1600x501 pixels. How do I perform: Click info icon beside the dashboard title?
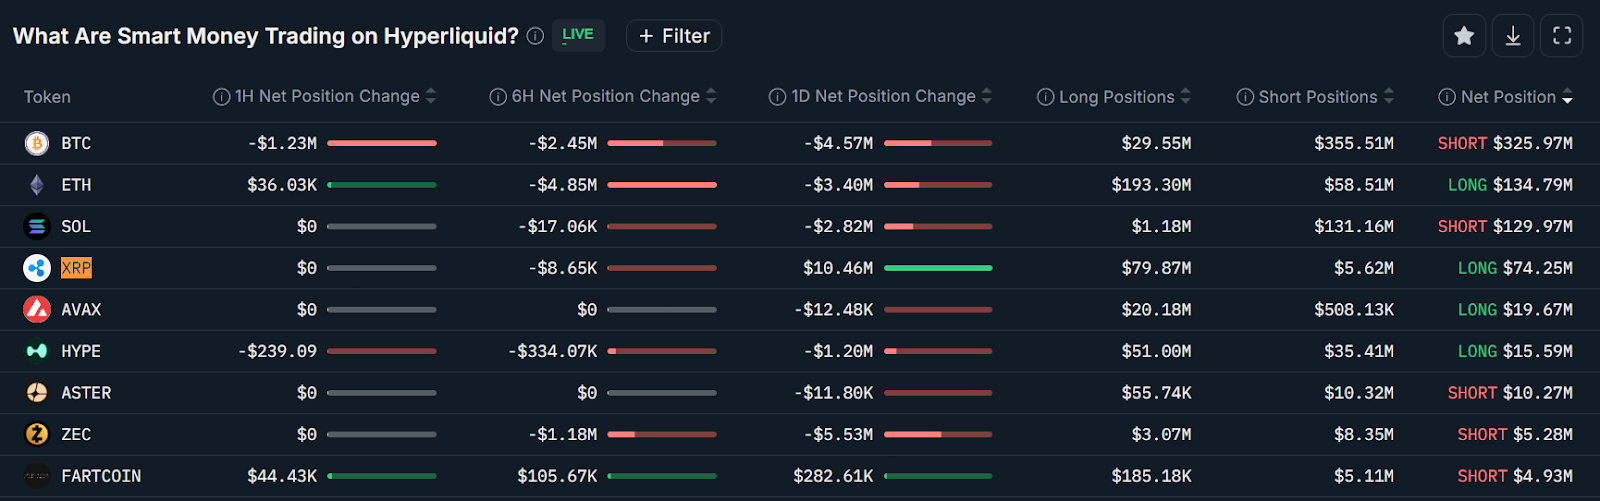click(x=535, y=36)
